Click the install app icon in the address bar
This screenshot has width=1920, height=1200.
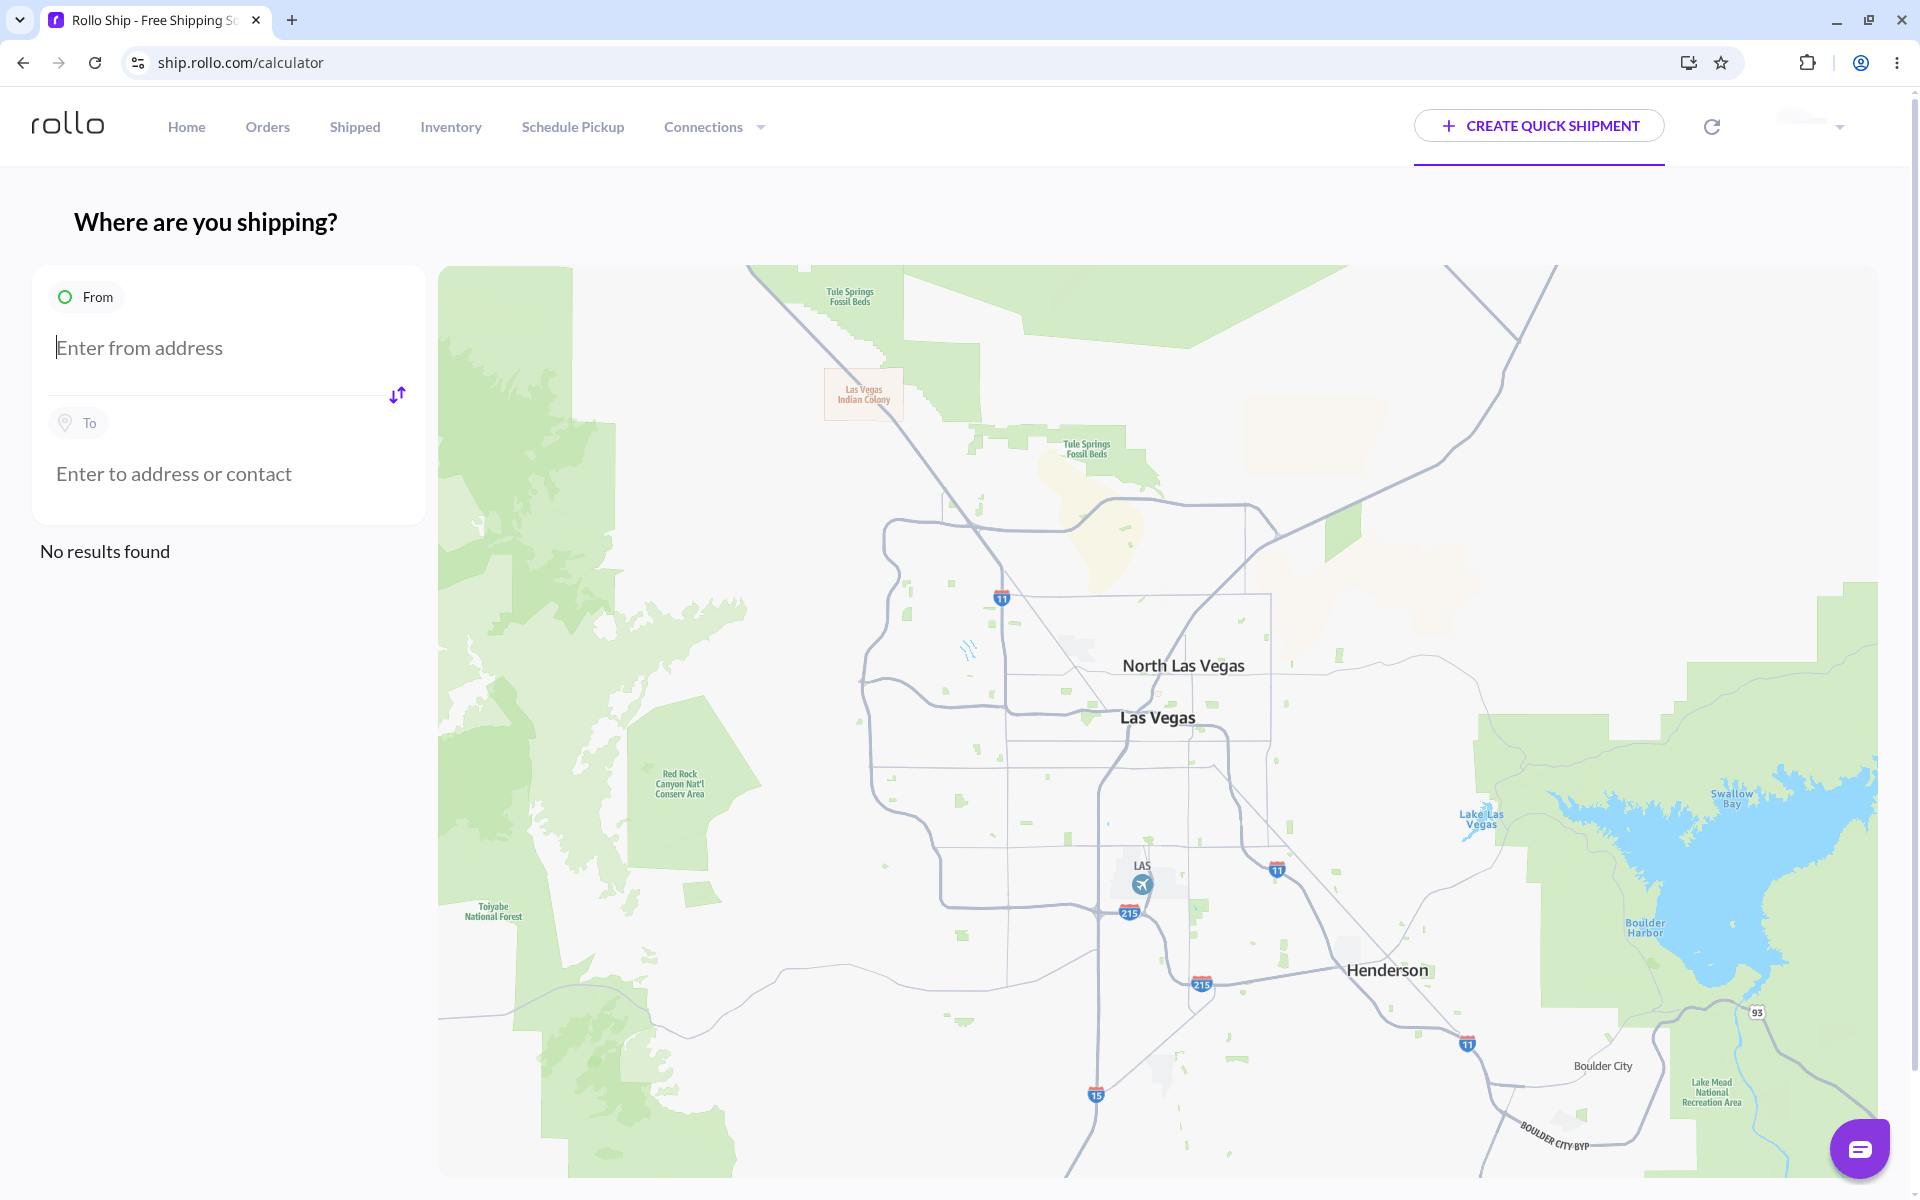[x=1689, y=63]
